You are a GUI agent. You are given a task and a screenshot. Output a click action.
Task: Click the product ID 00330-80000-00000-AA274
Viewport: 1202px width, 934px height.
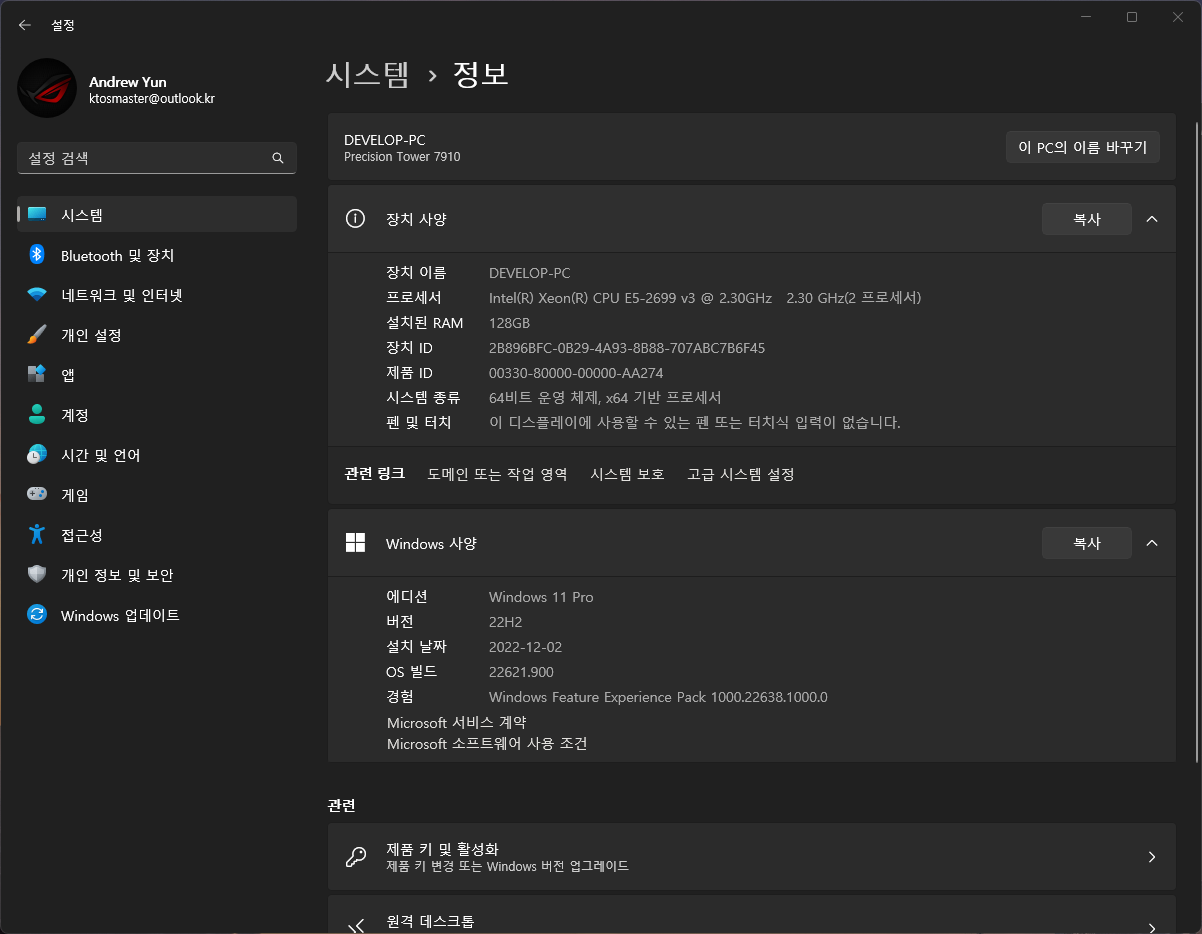coord(576,373)
